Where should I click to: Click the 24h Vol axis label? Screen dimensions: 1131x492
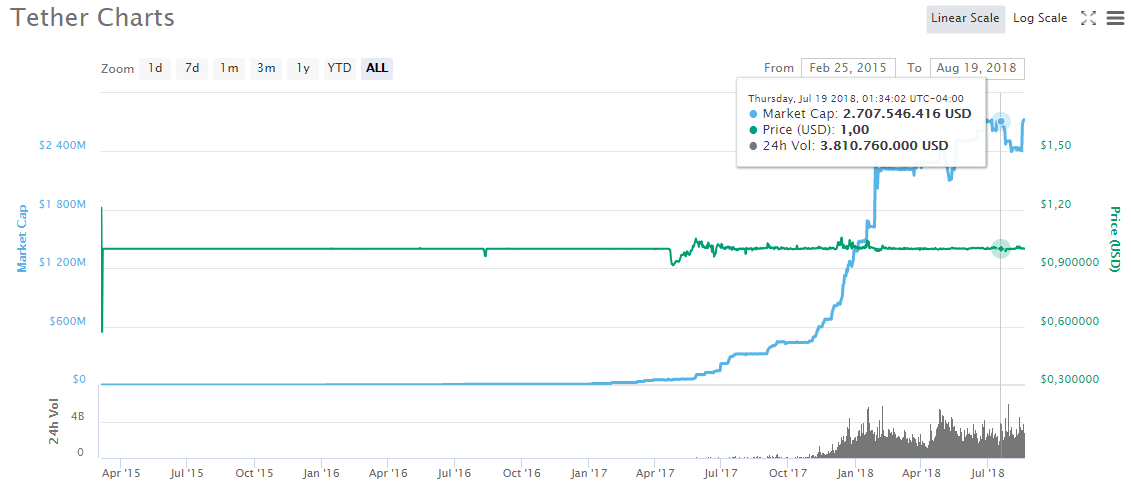coord(54,421)
